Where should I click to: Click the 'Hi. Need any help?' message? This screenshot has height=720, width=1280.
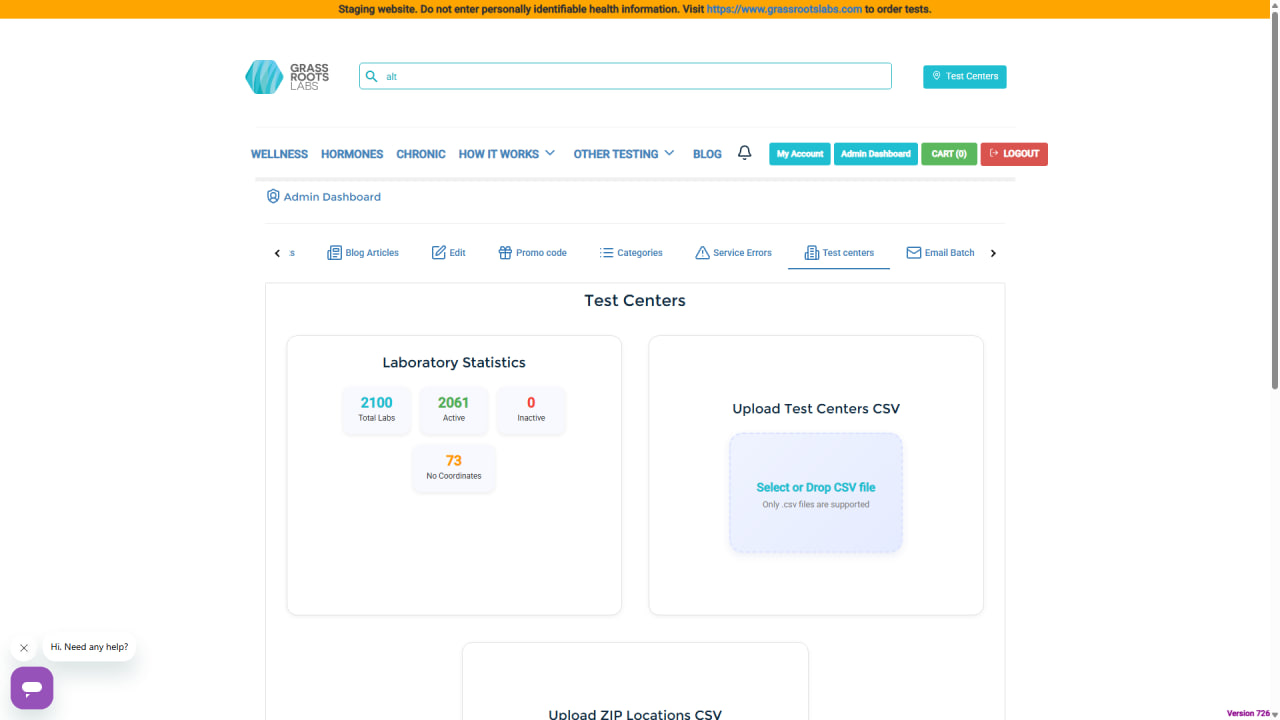tap(90, 647)
